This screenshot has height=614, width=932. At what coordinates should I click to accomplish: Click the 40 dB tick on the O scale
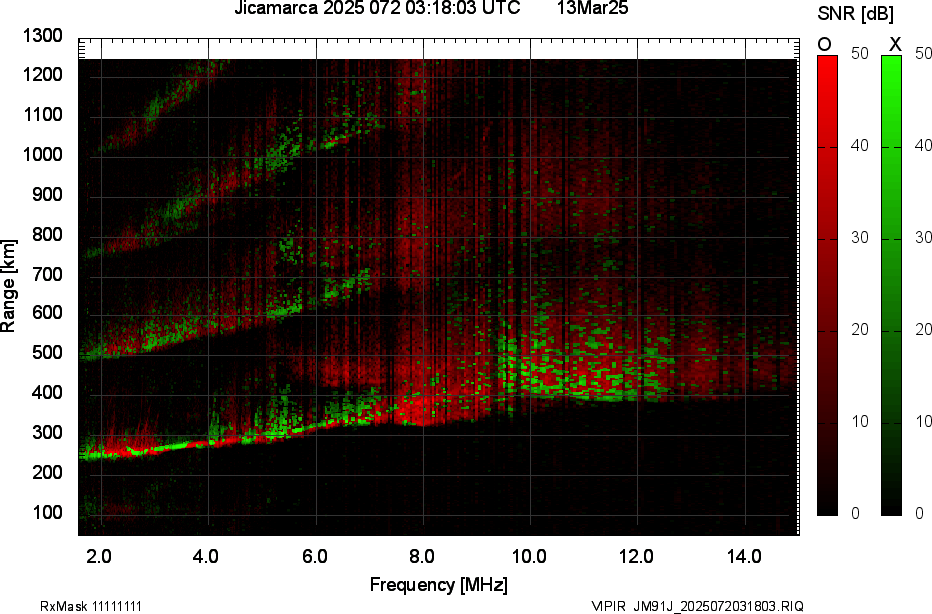[860, 146]
